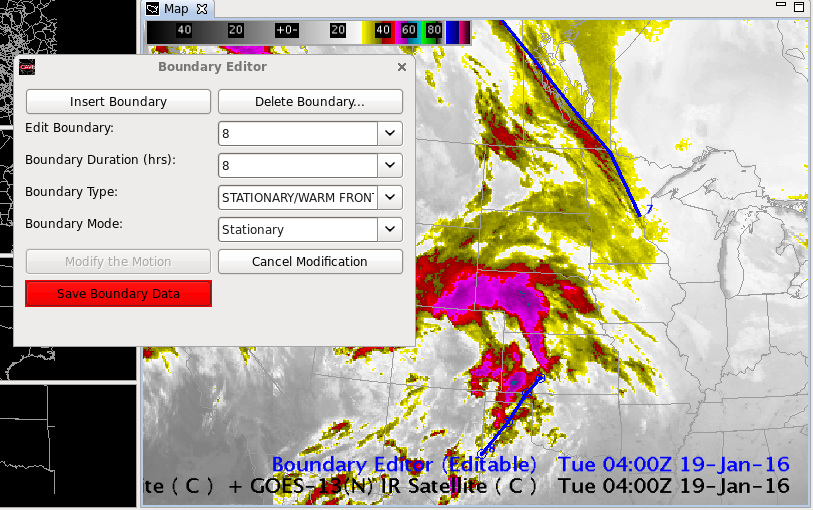This screenshot has height=510, width=813.
Task: Click boundary 7 label on map
Action: (649, 209)
